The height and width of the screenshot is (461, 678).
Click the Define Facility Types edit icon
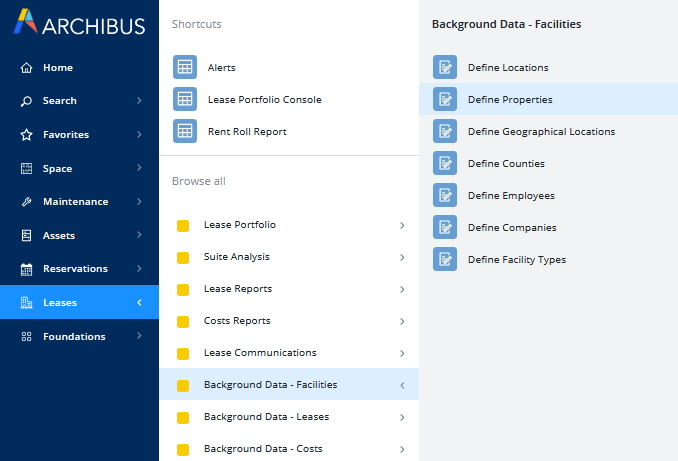445,259
